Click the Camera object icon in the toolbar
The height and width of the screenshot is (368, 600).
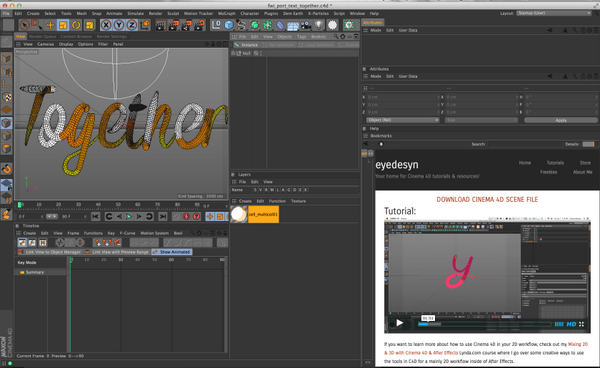tap(306, 25)
